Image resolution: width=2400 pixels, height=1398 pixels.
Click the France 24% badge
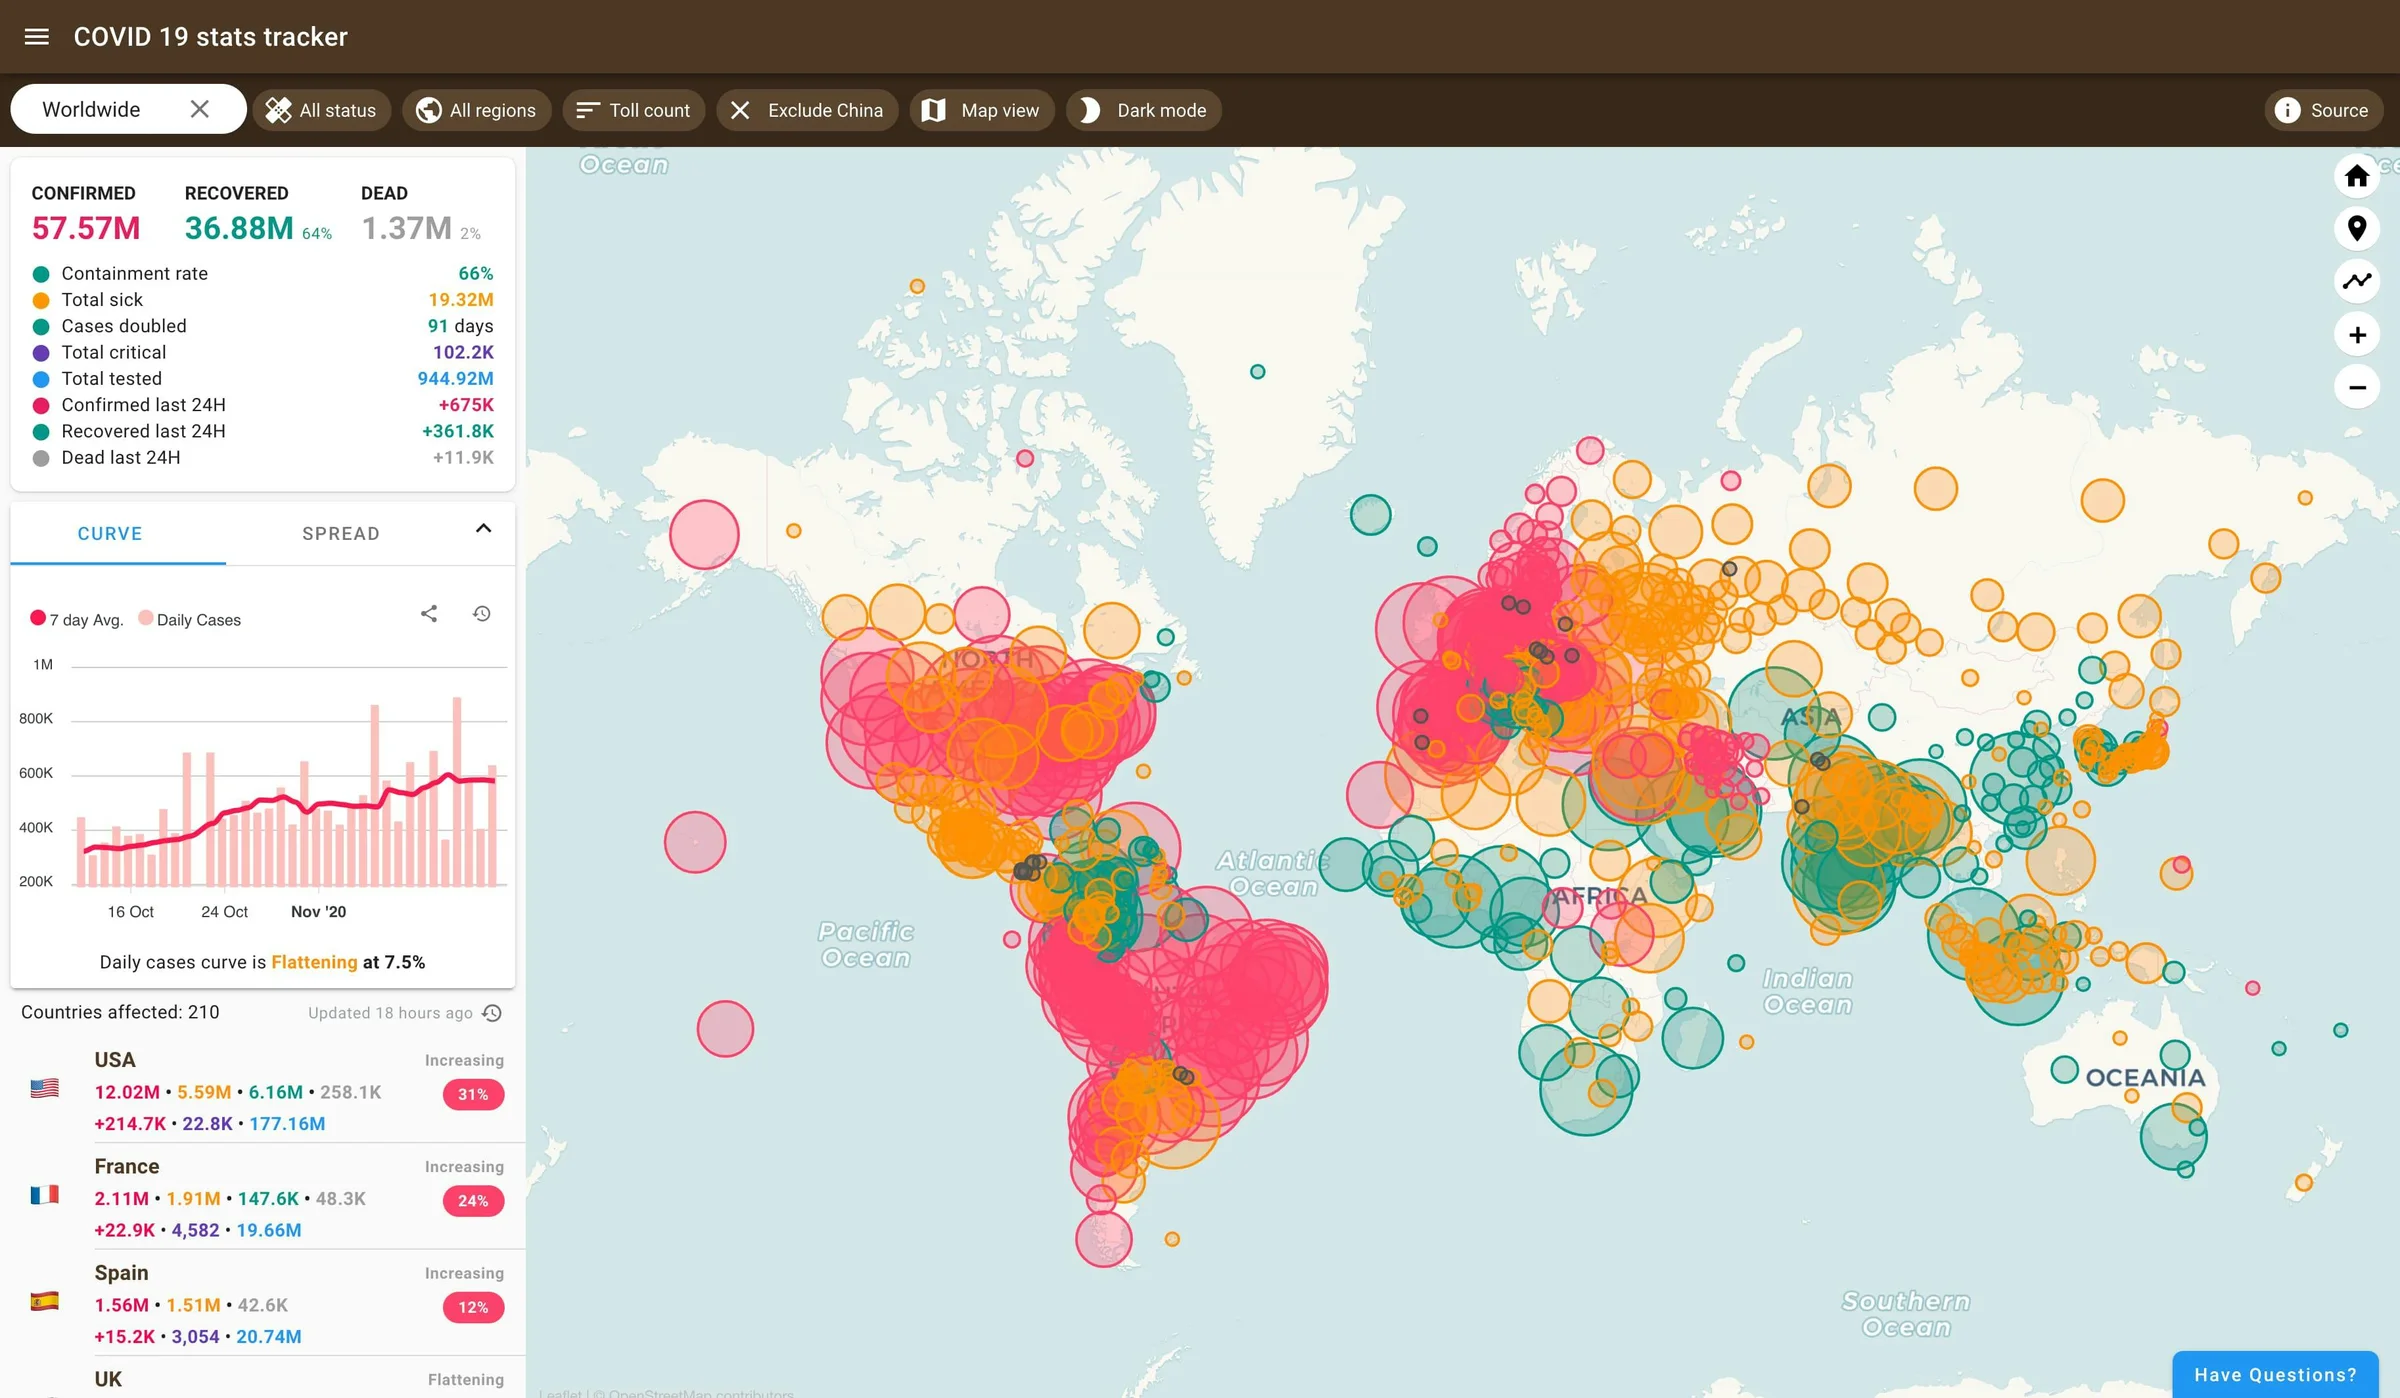coord(473,1200)
